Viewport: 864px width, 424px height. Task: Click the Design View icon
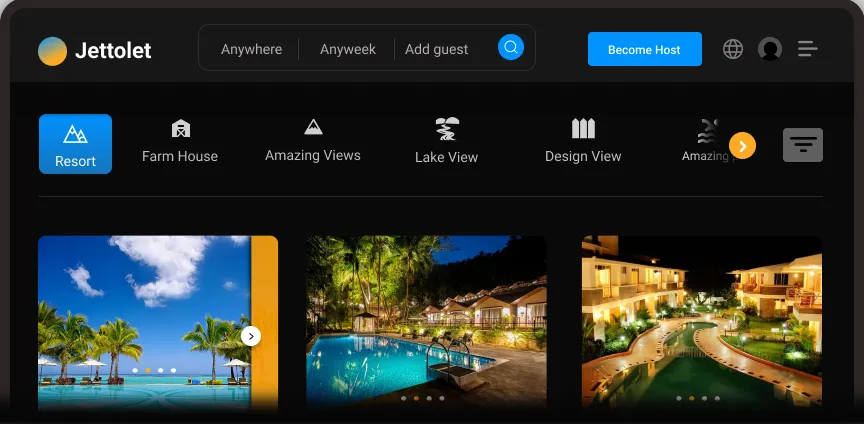coord(583,128)
